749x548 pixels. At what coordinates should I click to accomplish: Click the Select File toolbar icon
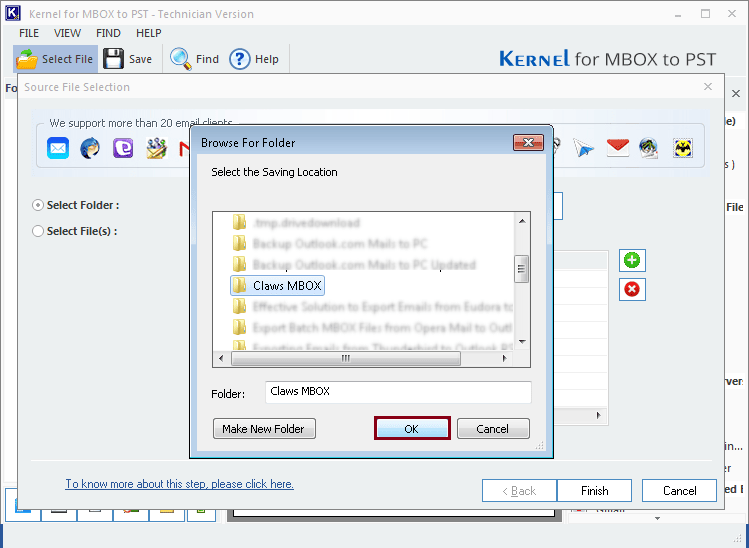coord(27,59)
